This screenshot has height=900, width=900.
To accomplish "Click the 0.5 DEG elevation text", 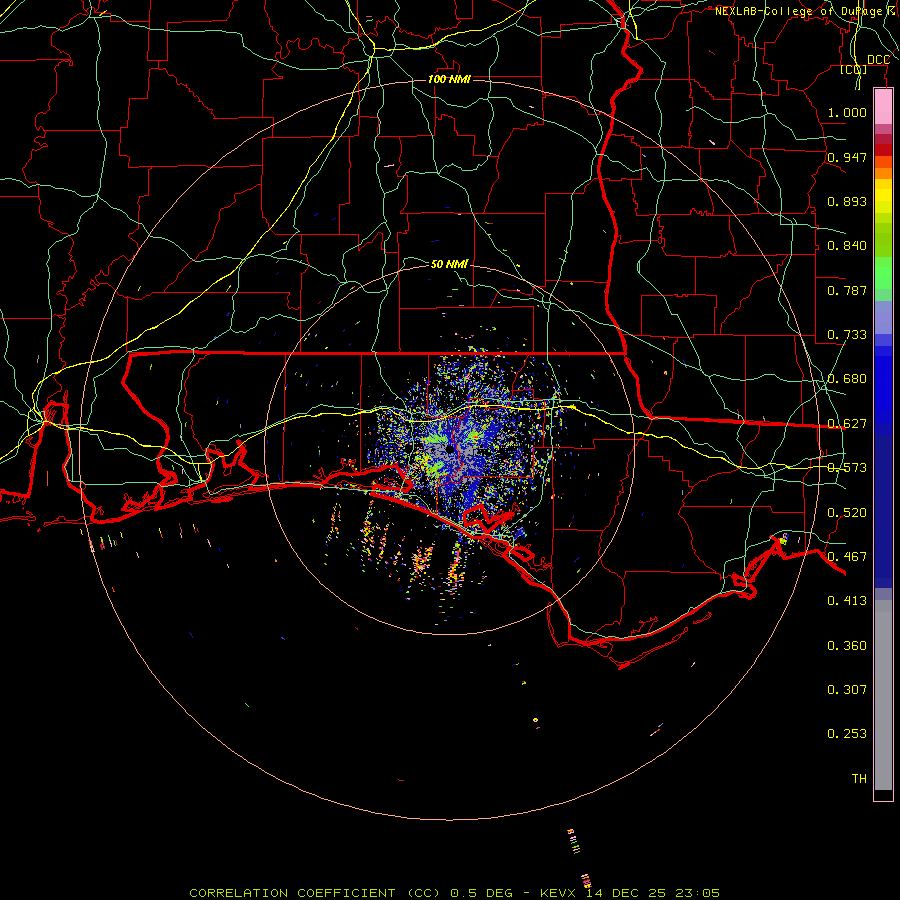I will 481,893.
